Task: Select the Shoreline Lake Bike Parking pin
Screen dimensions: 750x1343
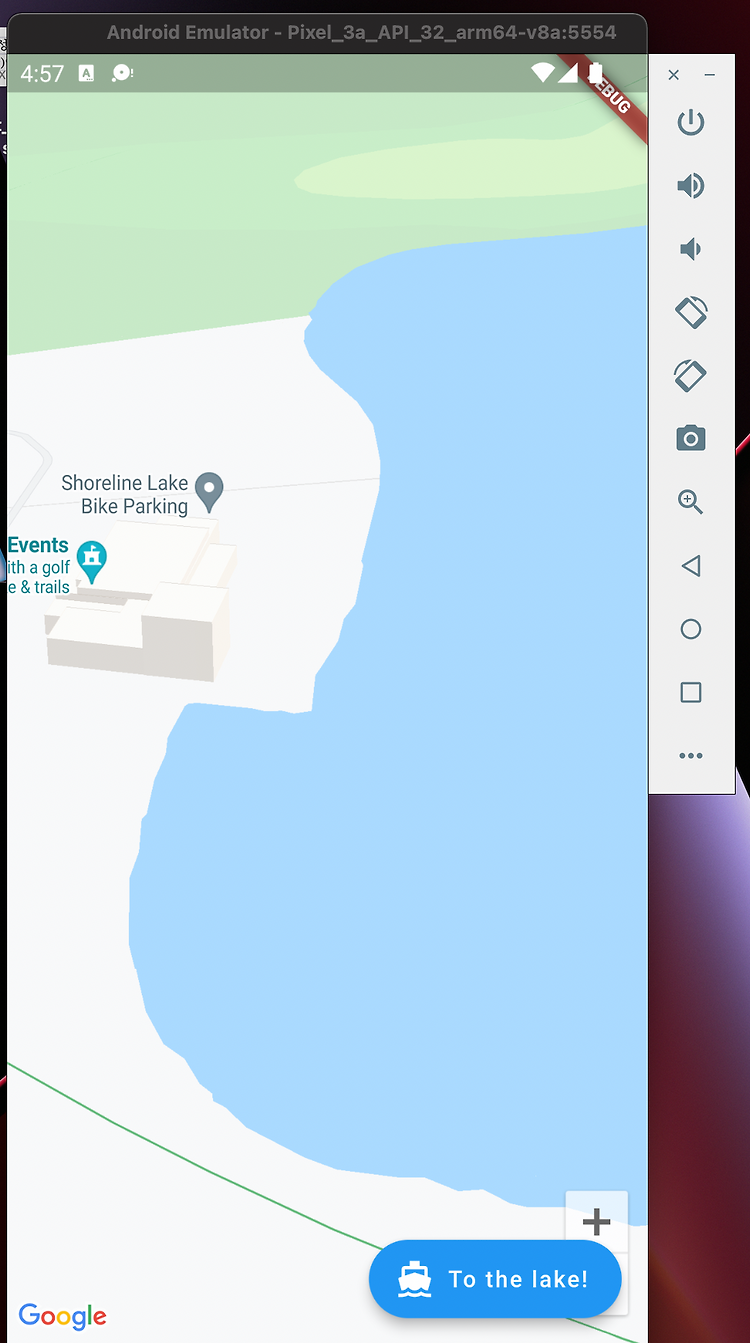Action: tap(209, 491)
